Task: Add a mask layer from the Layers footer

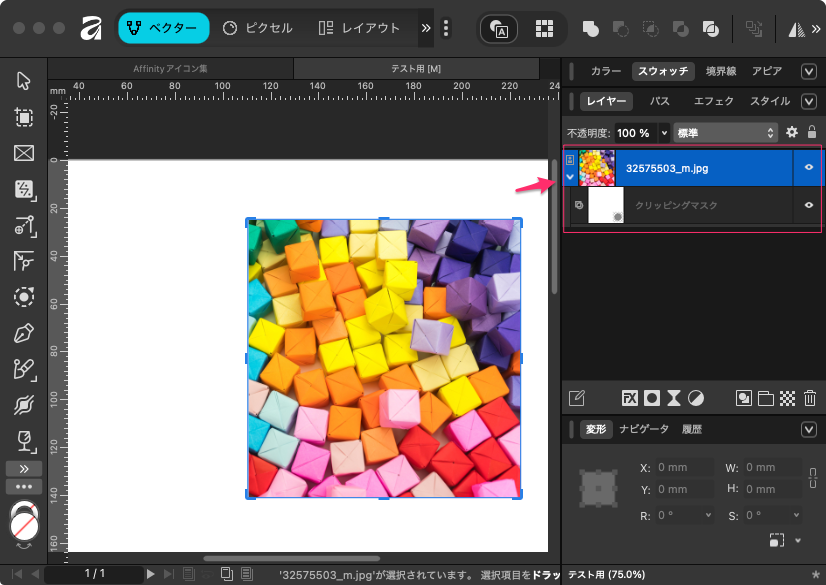Action: click(652, 398)
